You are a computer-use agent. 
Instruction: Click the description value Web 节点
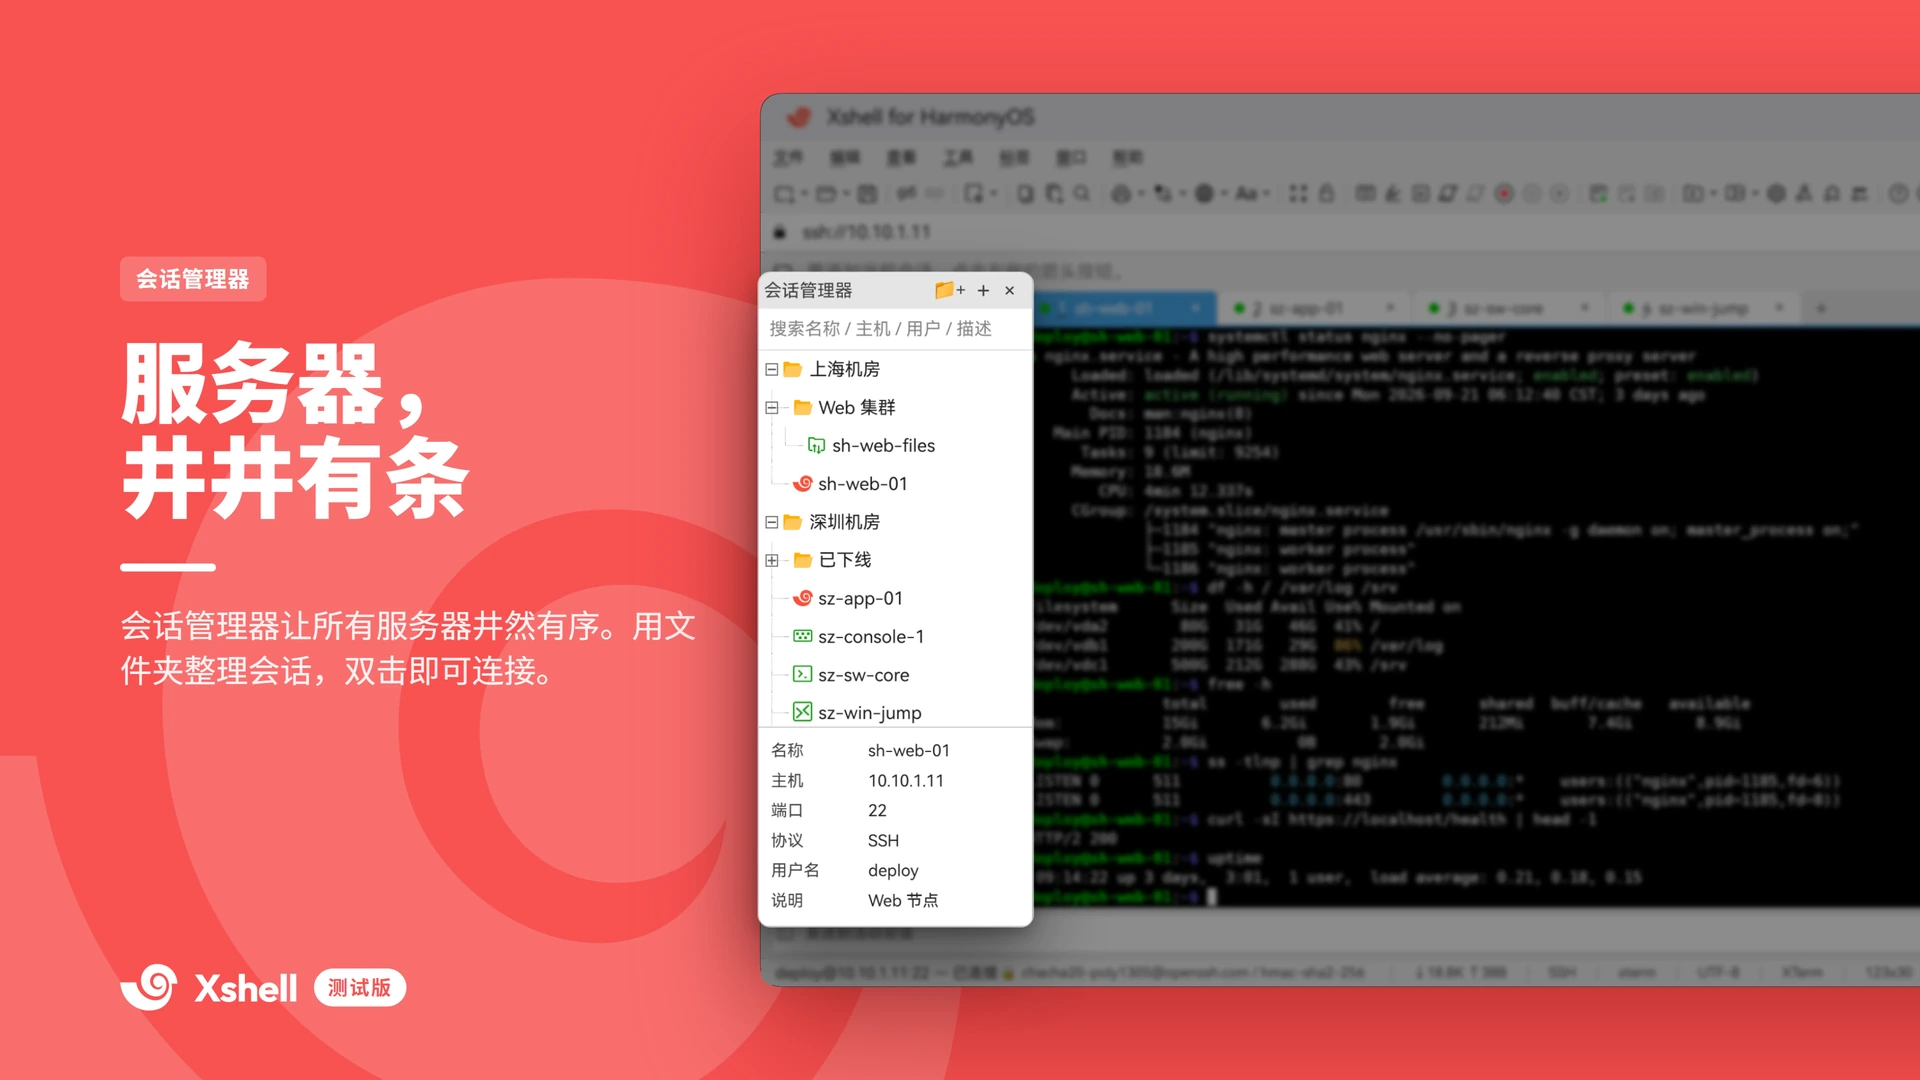[902, 900]
